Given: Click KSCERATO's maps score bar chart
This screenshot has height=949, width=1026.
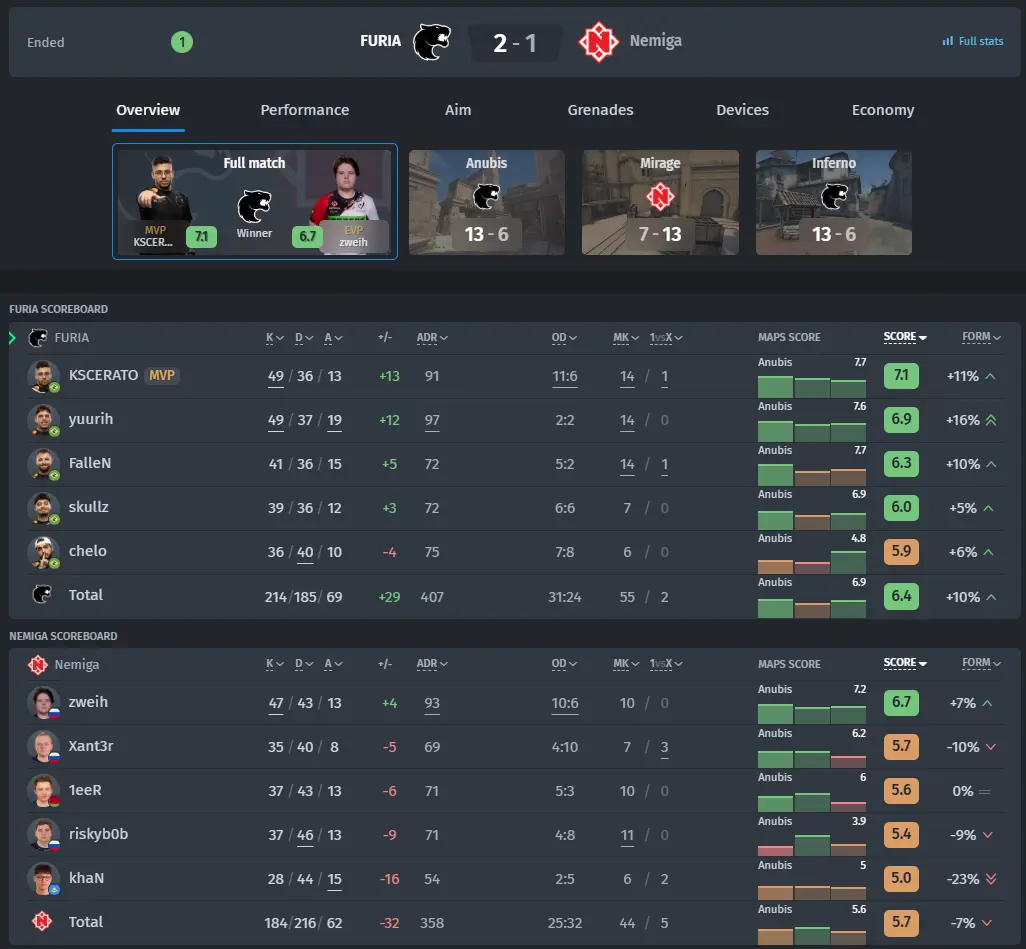Looking at the screenshot, I should coord(812,387).
